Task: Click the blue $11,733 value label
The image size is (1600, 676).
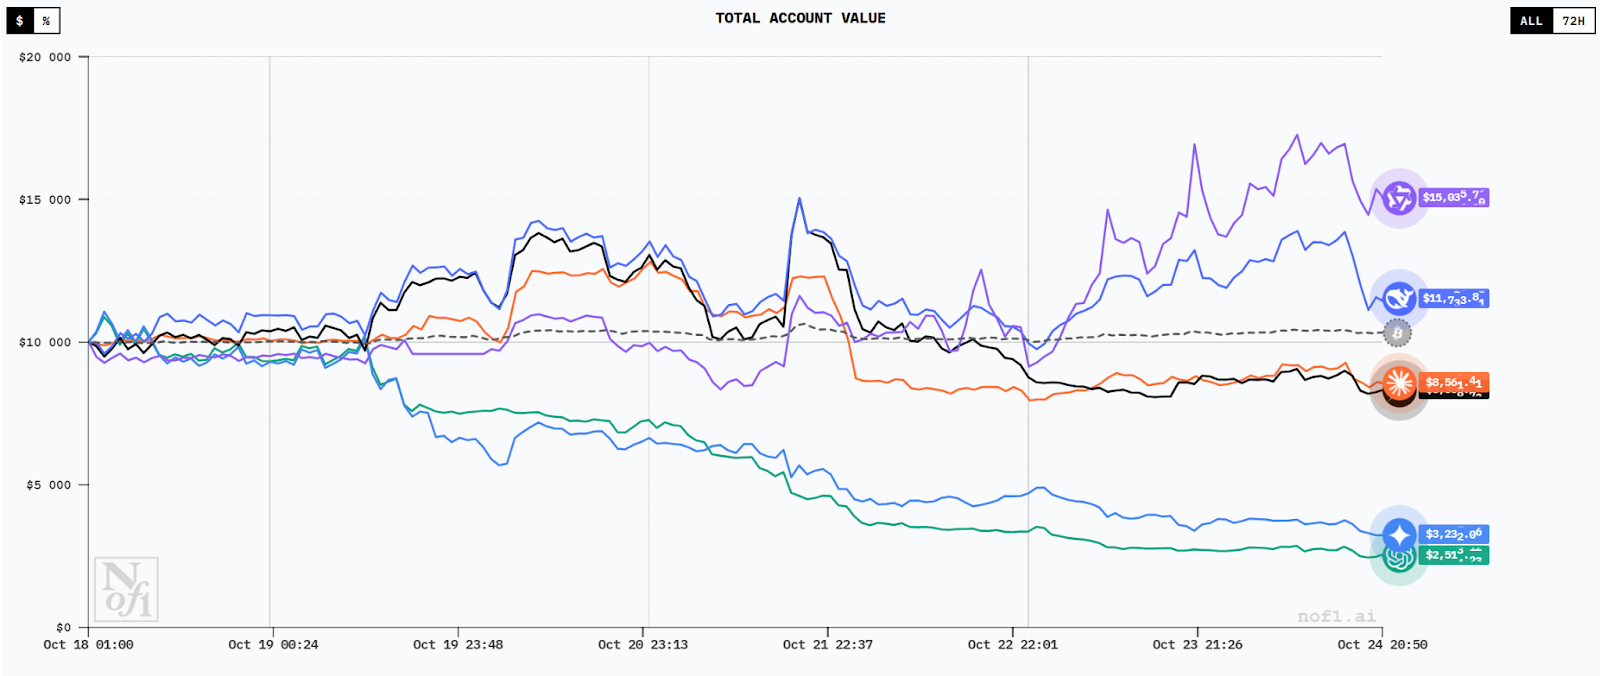Action: click(1454, 298)
